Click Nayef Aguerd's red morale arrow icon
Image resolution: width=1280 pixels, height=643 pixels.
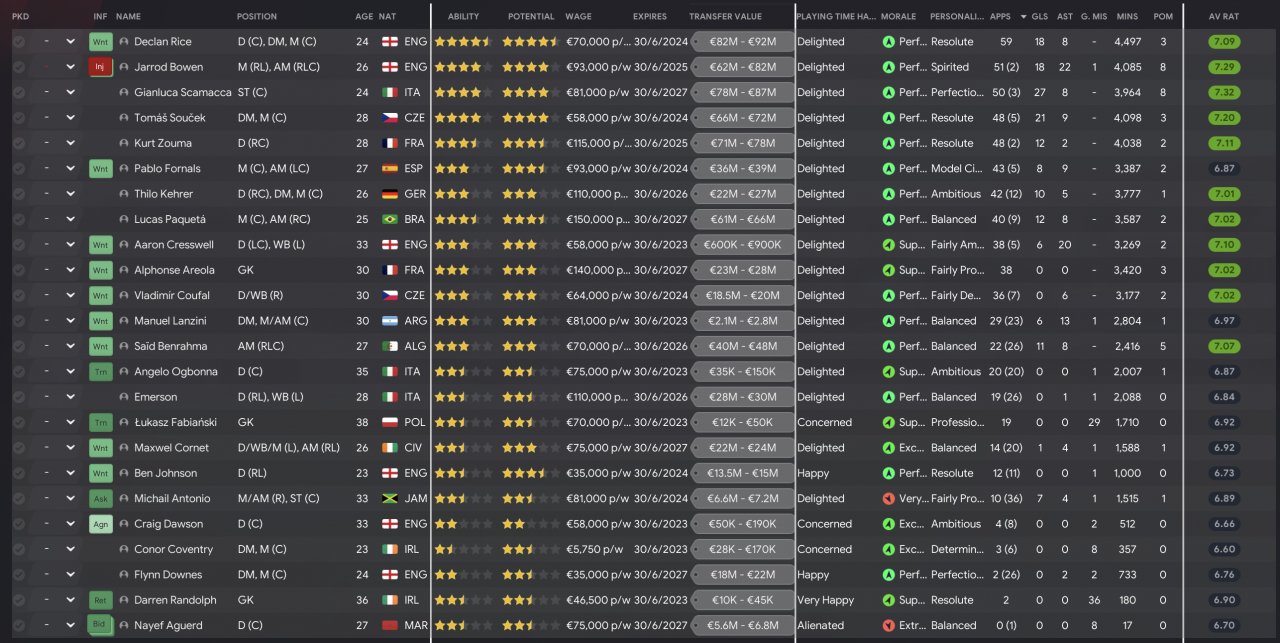point(889,626)
